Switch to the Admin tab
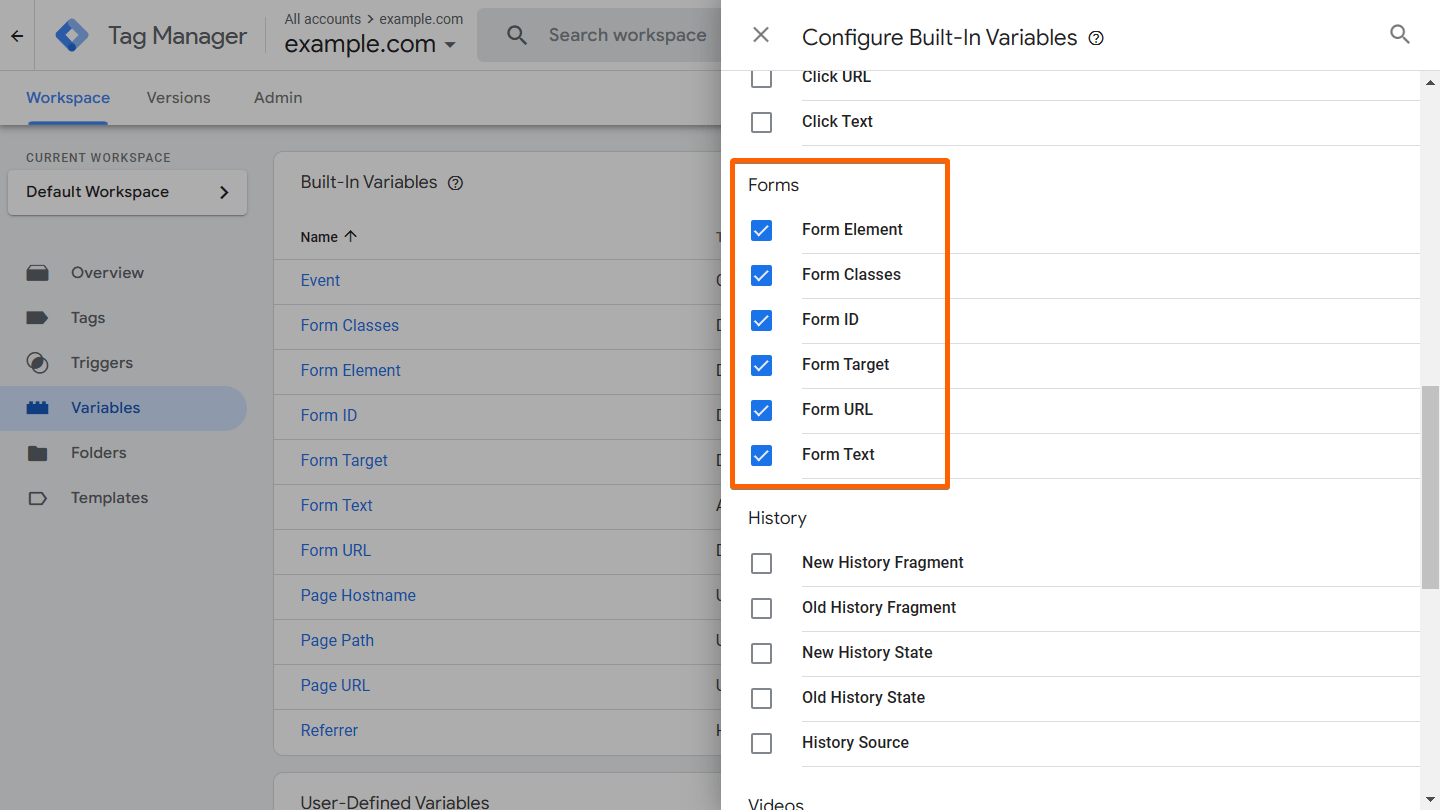The height and width of the screenshot is (810, 1440). click(278, 98)
